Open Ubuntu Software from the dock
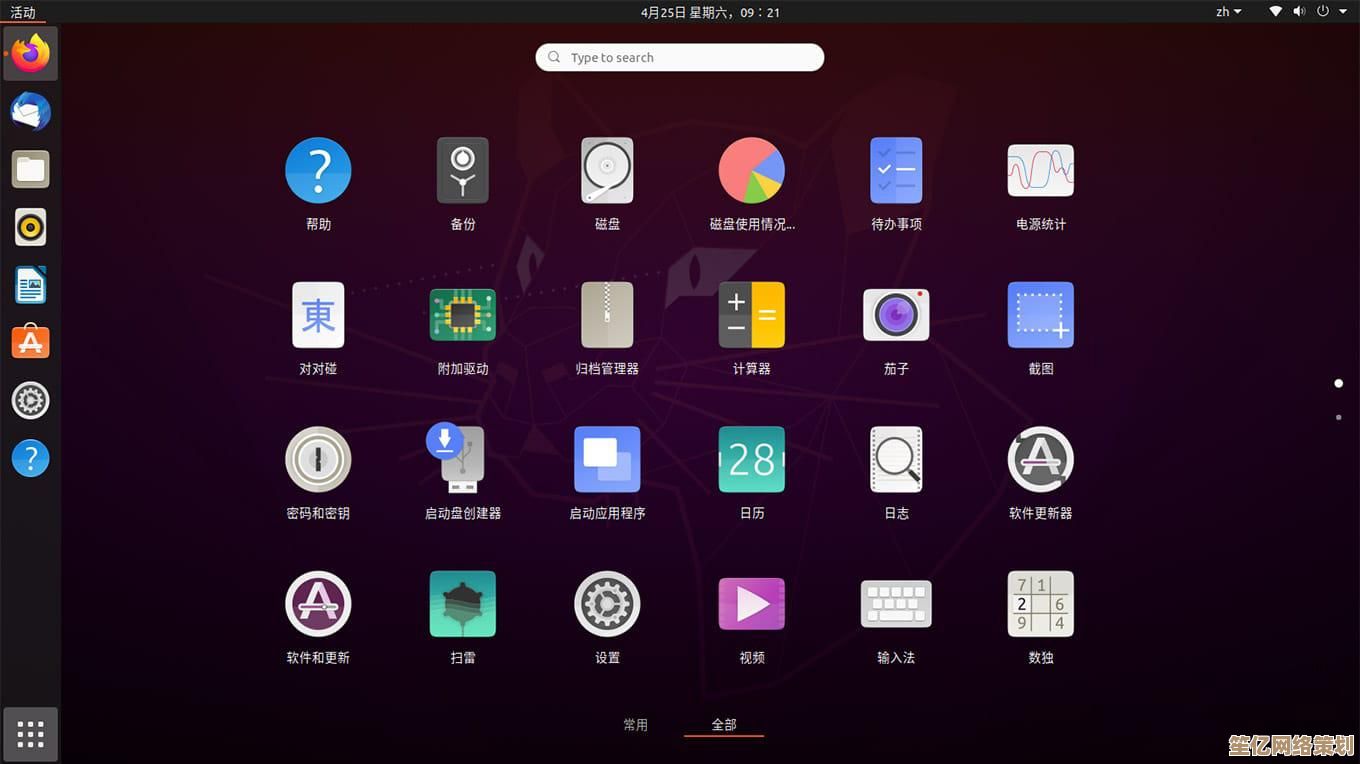Image resolution: width=1360 pixels, height=764 pixels. pos(31,343)
